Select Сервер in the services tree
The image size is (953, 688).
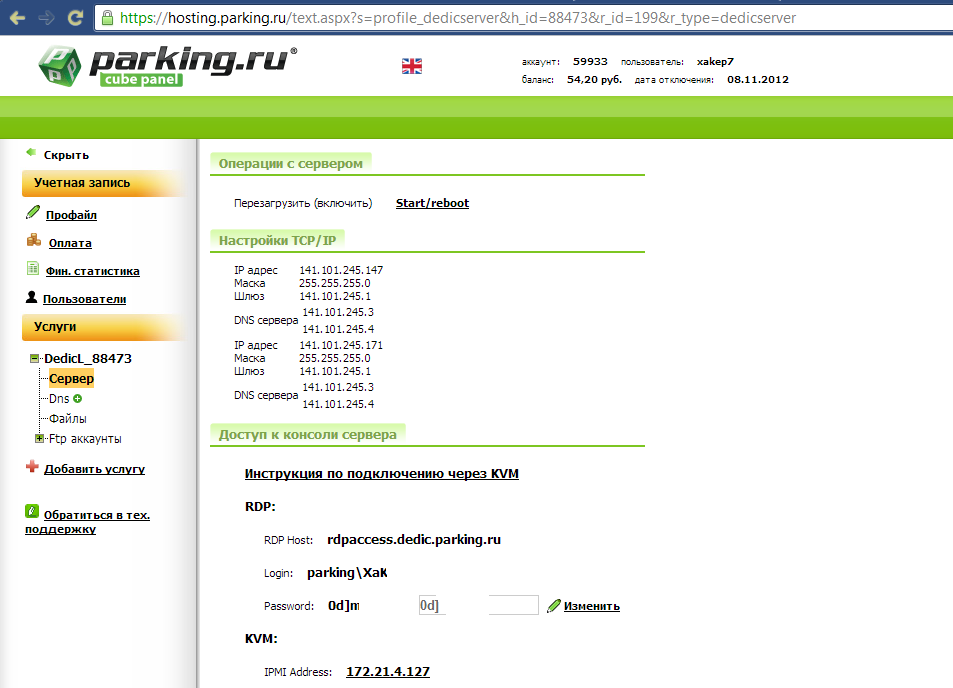[x=71, y=379]
